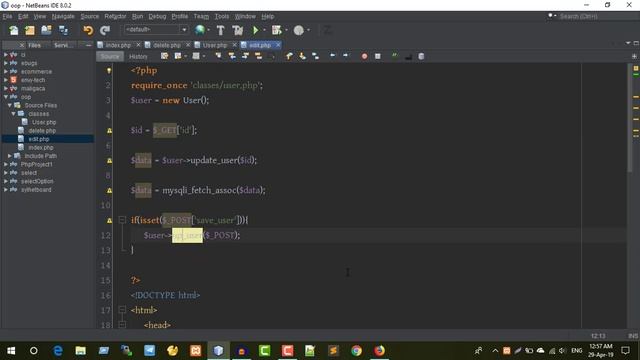Viewport: 640px width, 360px height.
Task: Click the Toggle Bookmark icon
Action: (316, 56)
